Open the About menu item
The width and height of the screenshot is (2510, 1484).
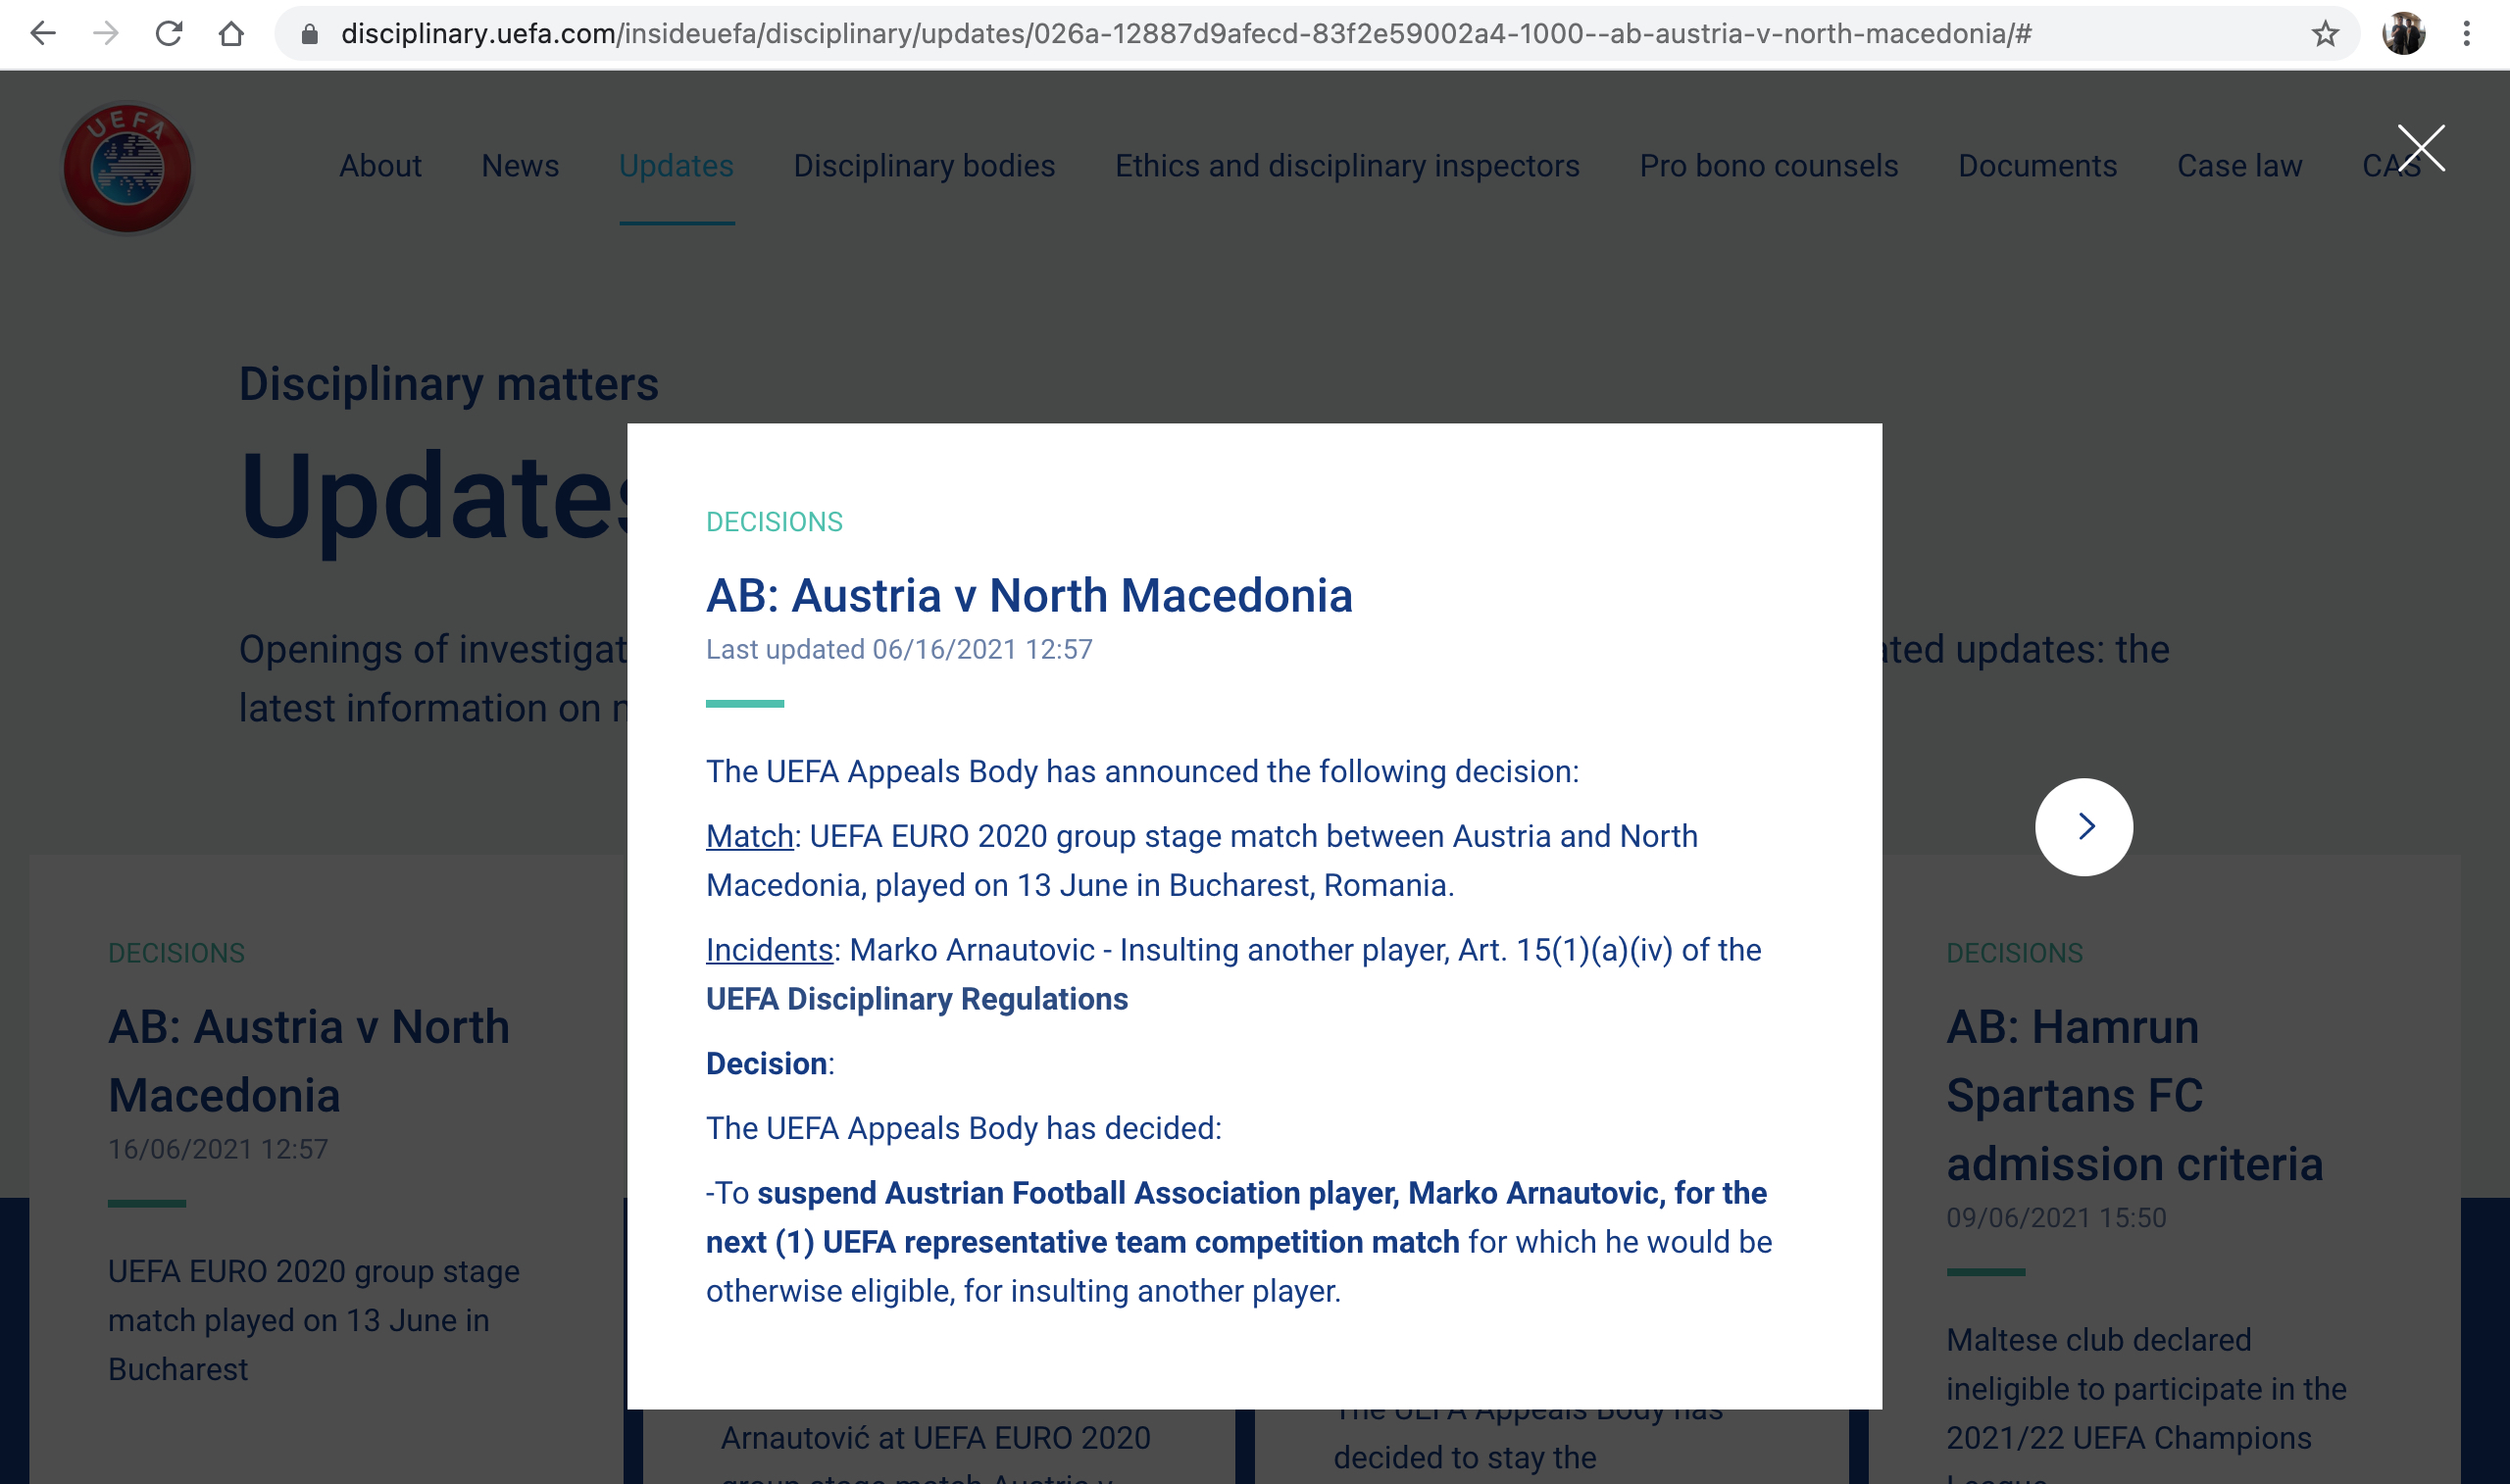click(x=380, y=166)
